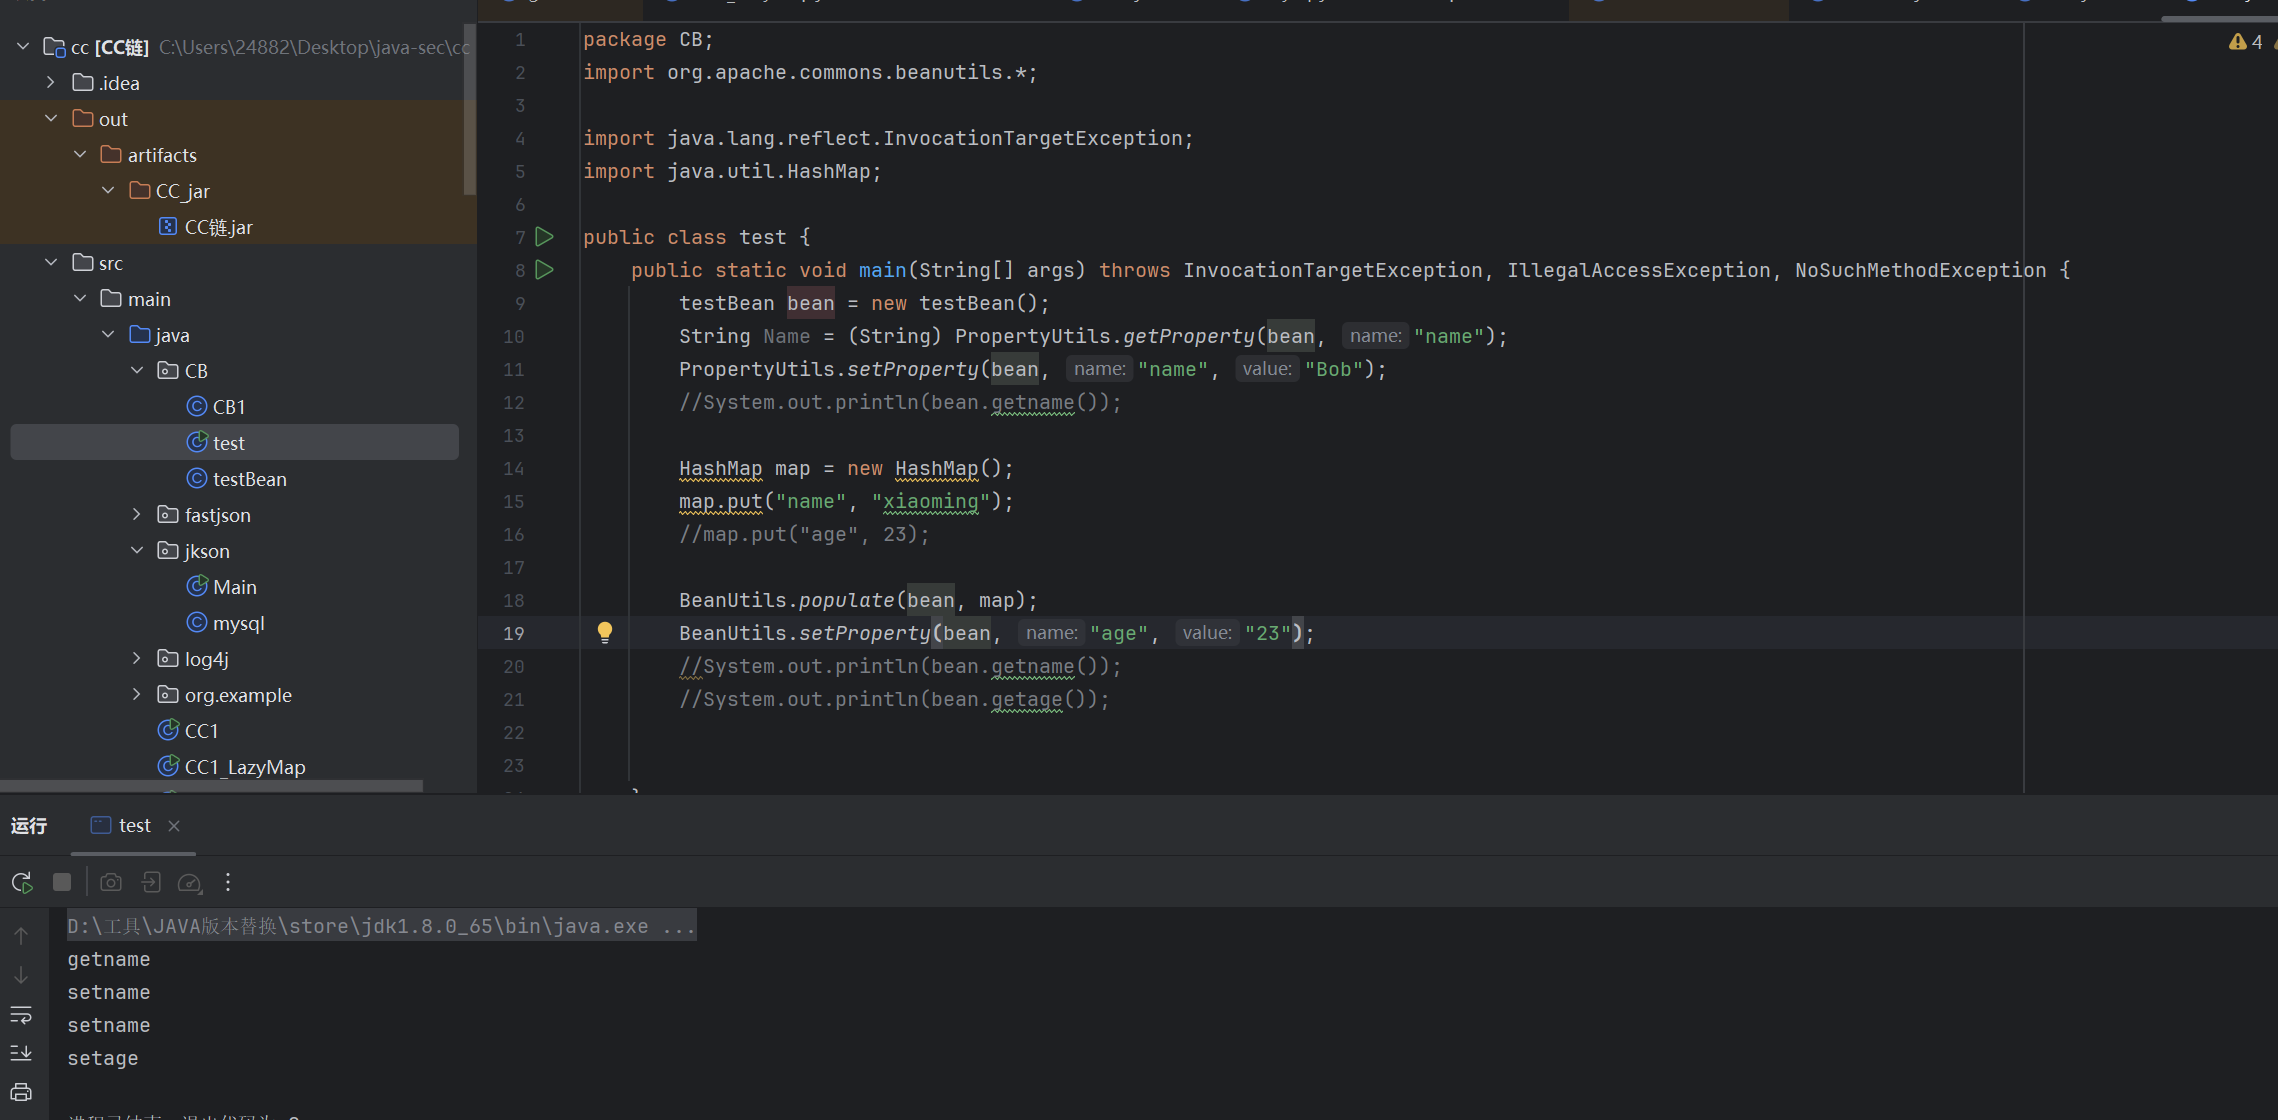Click the thread dump camera icon
Screen dimensions: 2278x1120
(x=111, y=882)
